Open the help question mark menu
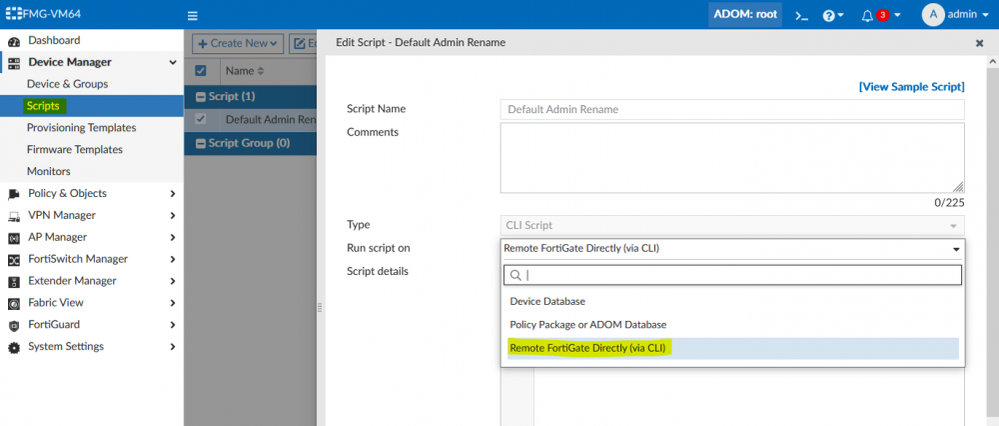The width and height of the screenshot is (999, 426). tap(829, 16)
